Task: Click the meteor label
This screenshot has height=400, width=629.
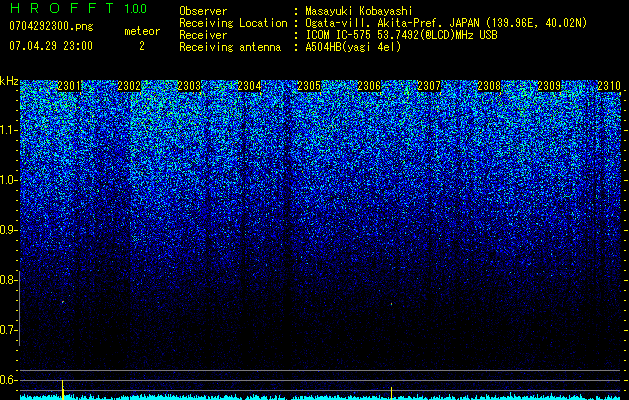Action: pos(142,31)
